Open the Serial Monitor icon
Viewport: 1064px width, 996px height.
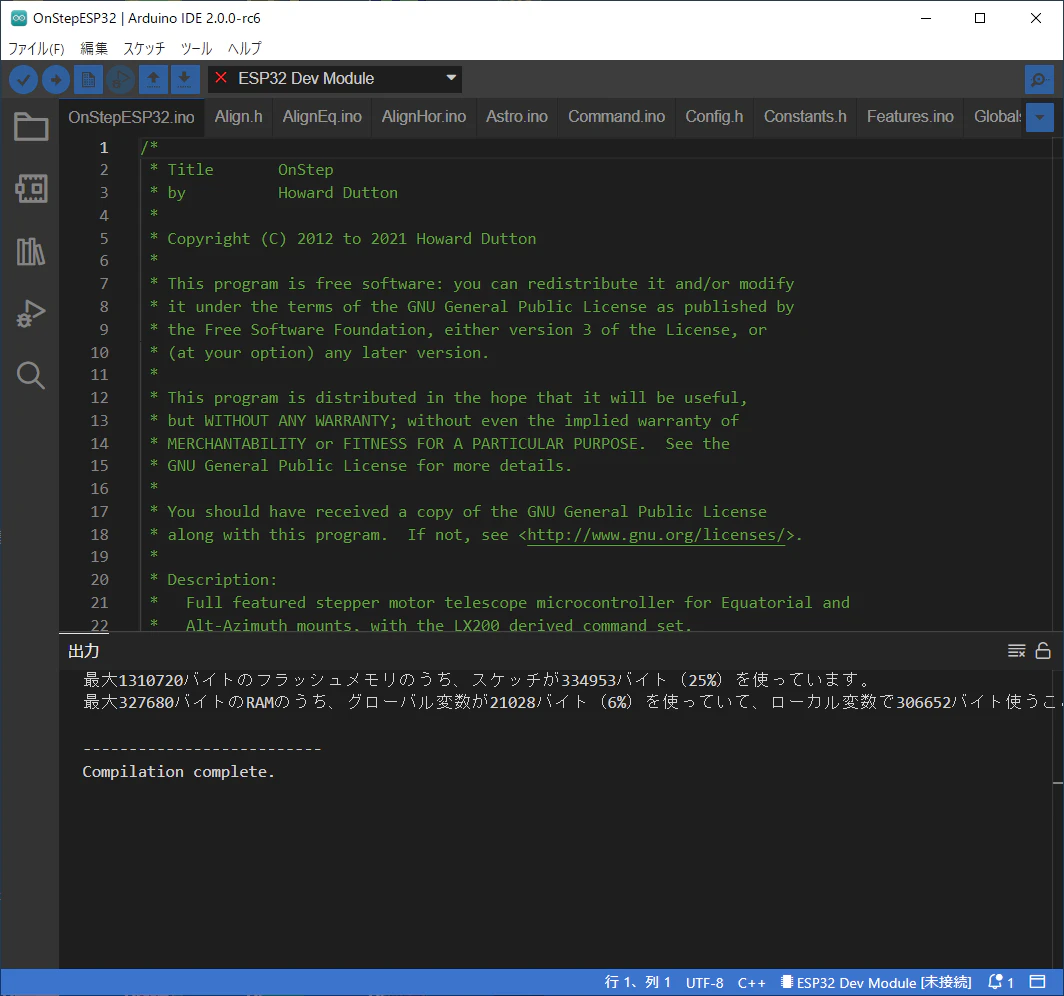[1039, 79]
